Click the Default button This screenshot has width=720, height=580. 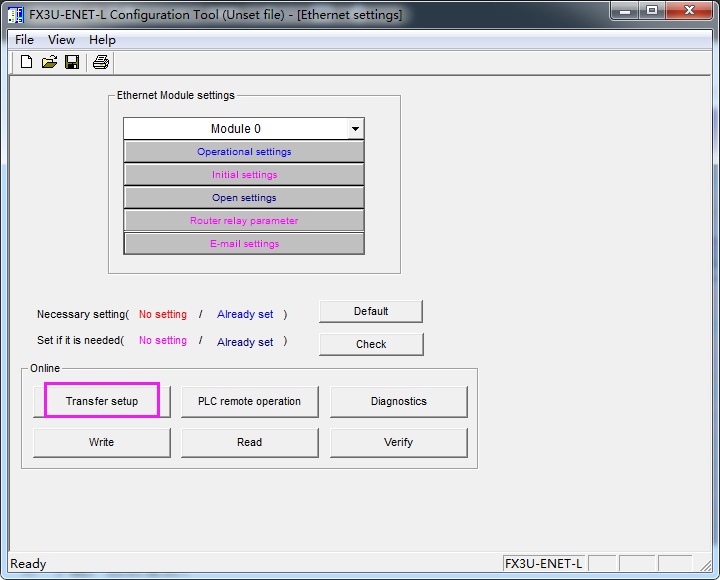pyautogui.click(x=371, y=311)
